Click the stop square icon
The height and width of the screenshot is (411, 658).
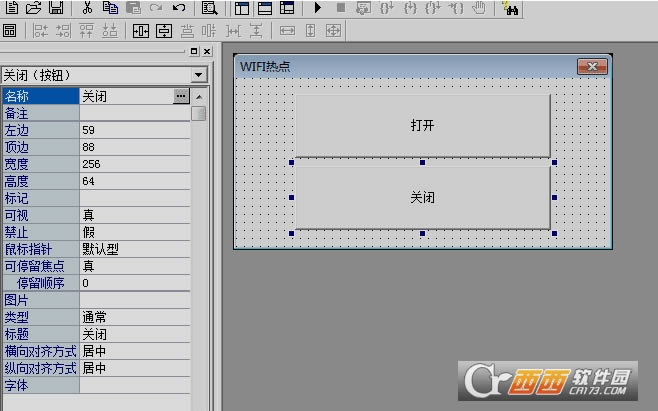(341, 7)
